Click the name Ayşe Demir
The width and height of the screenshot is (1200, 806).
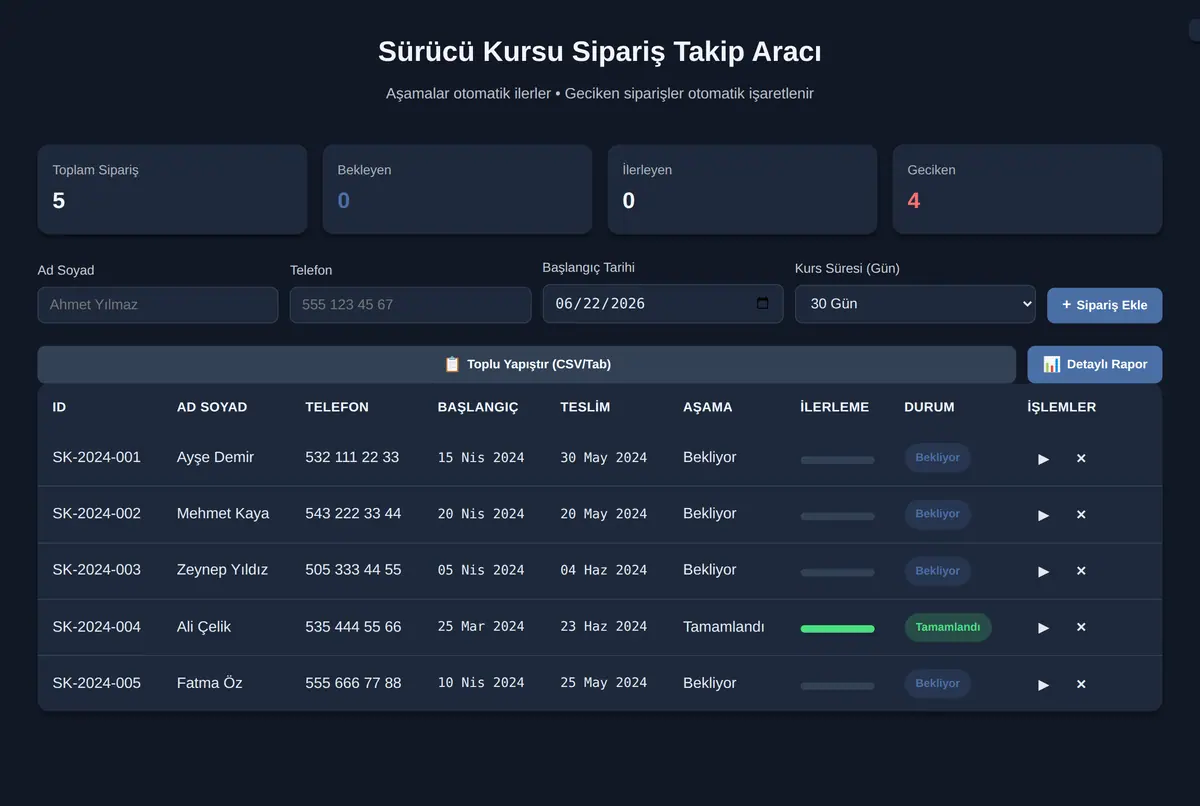click(215, 457)
